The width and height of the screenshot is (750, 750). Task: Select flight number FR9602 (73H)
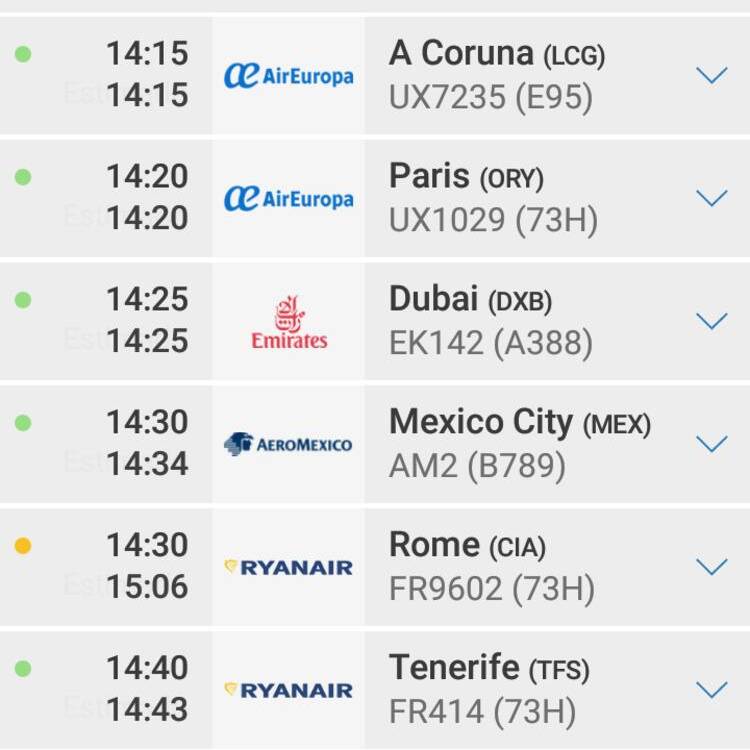(x=492, y=589)
